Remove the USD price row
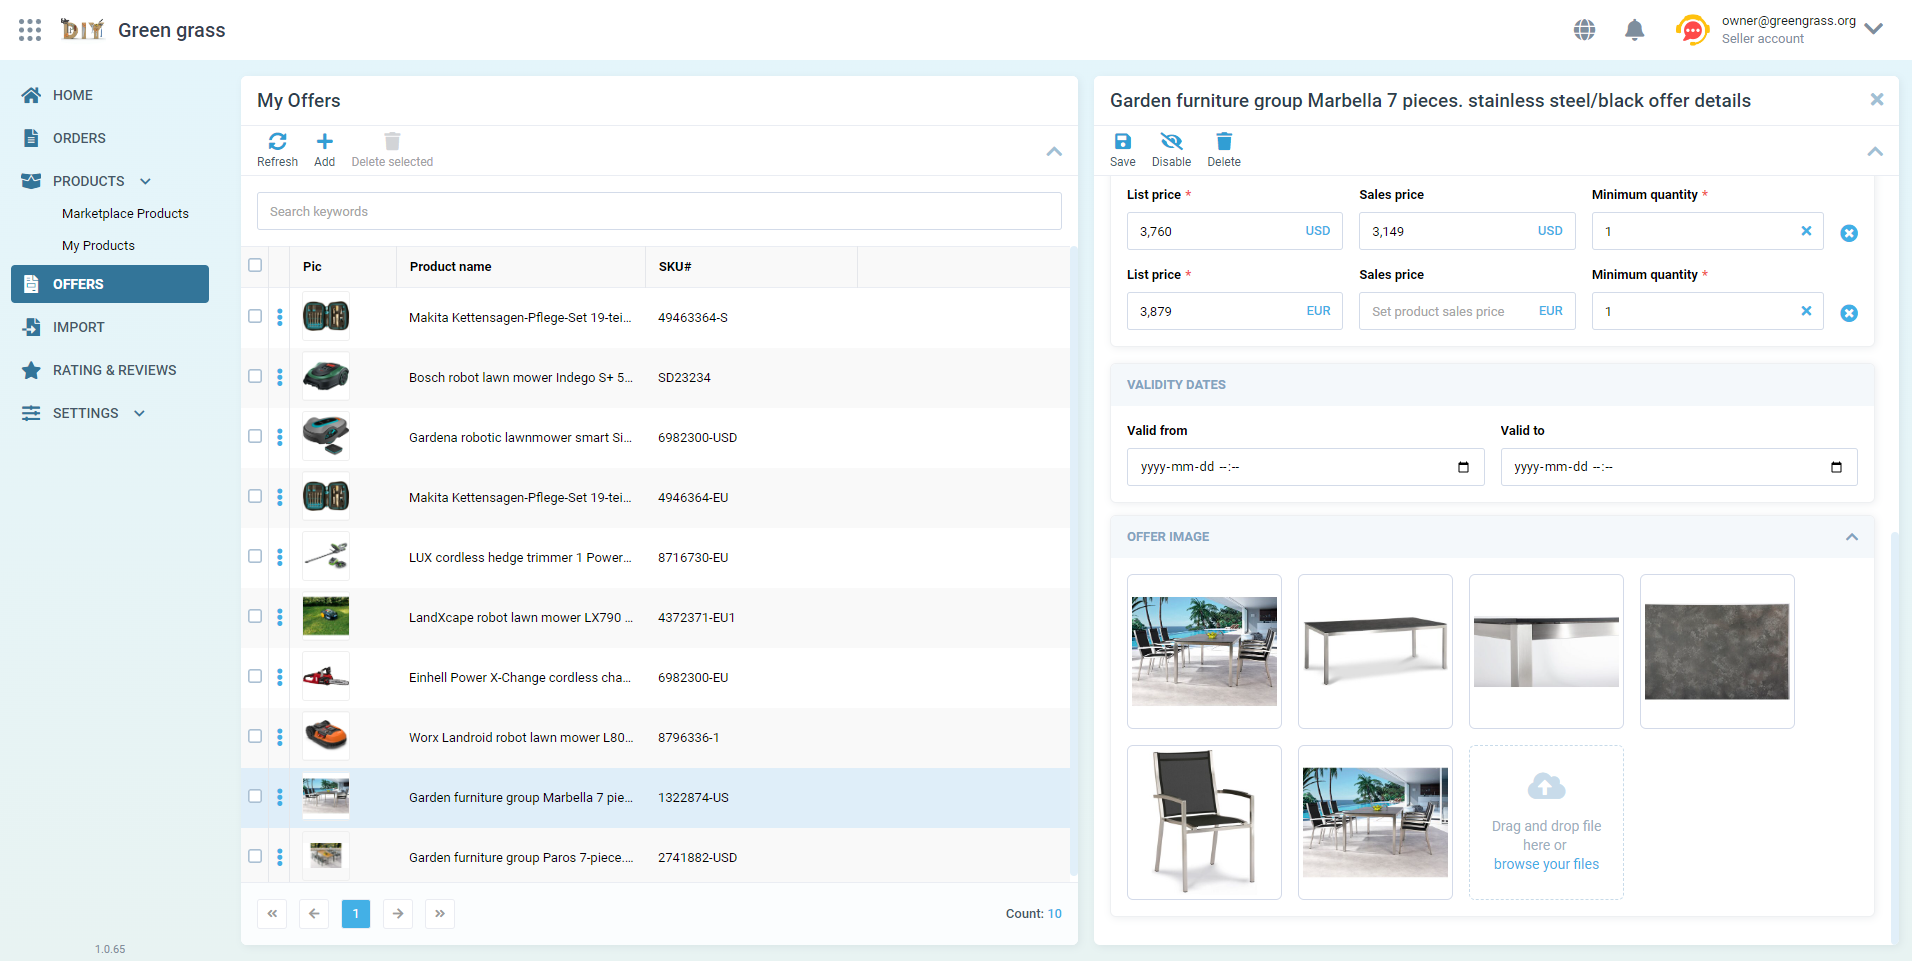 [x=1849, y=233]
